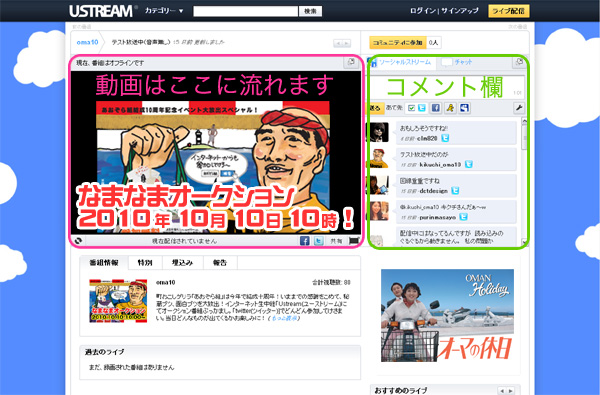Share video on Twitter from player bar
Image resolution: width=600 pixels, height=395 pixels.
(x=318, y=241)
